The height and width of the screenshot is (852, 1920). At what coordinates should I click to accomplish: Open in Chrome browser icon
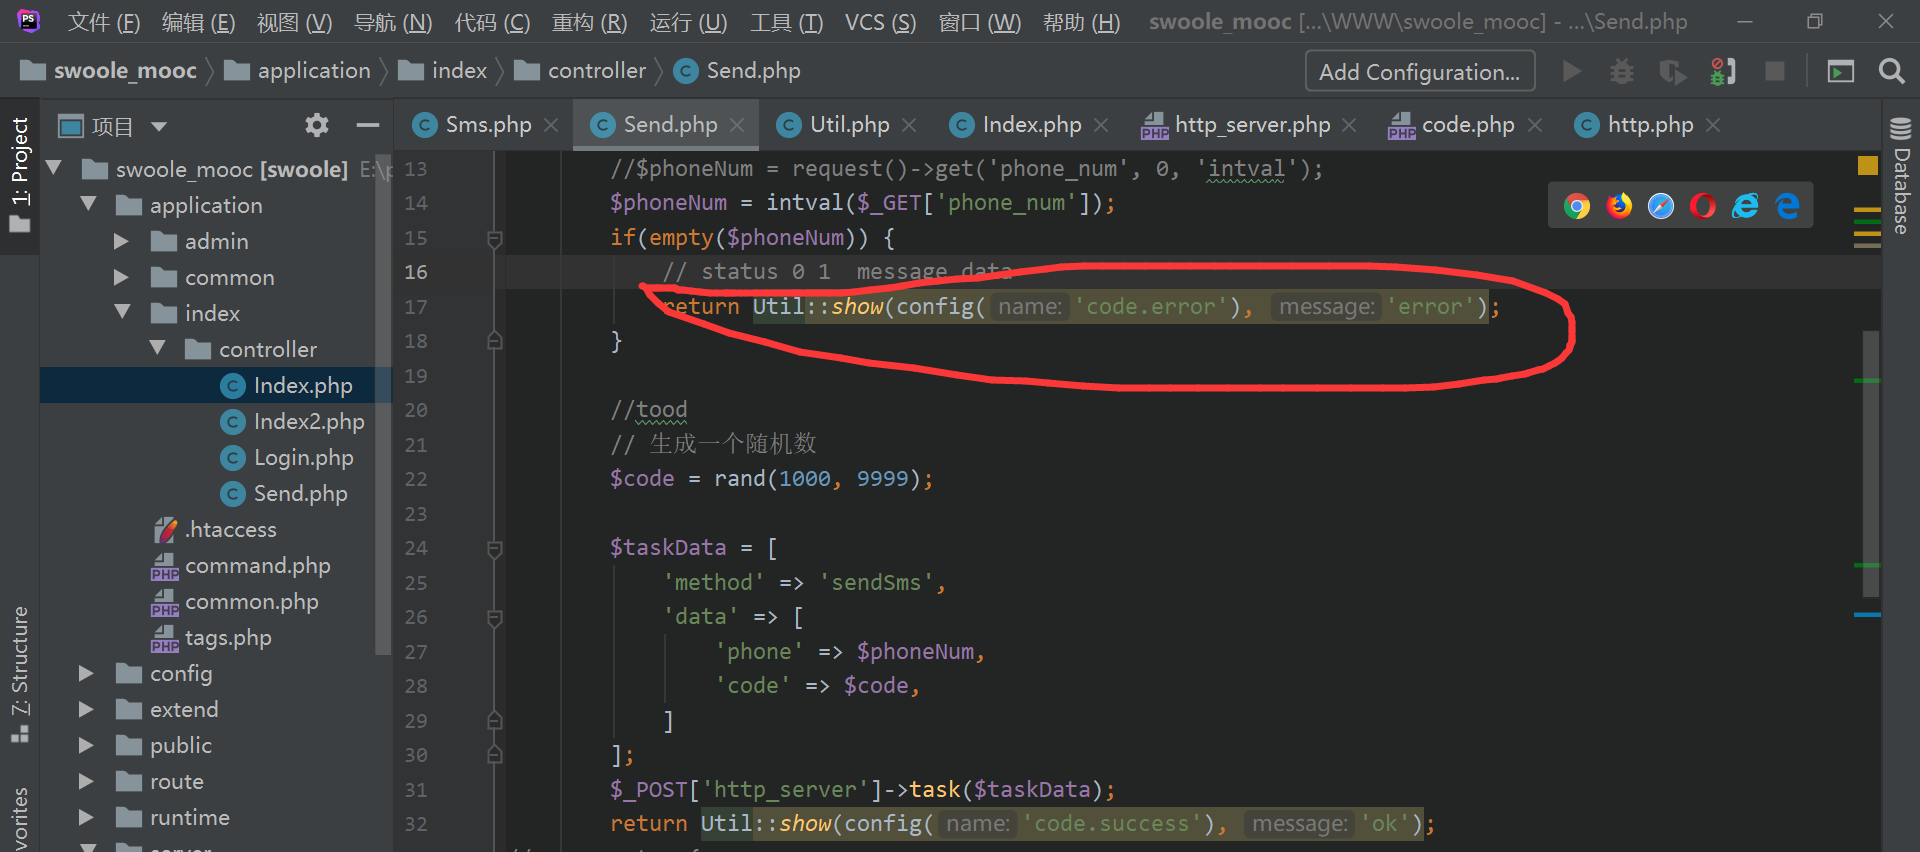tap(1577, 206)
